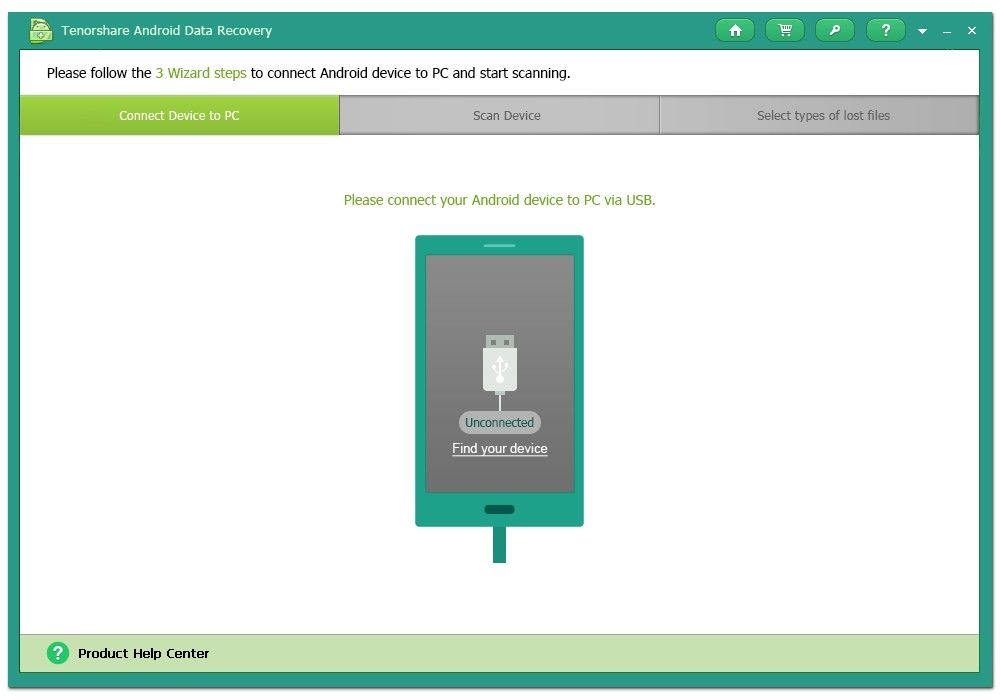
Task: Click the Unconnected status badge
Action: (499, 422)
